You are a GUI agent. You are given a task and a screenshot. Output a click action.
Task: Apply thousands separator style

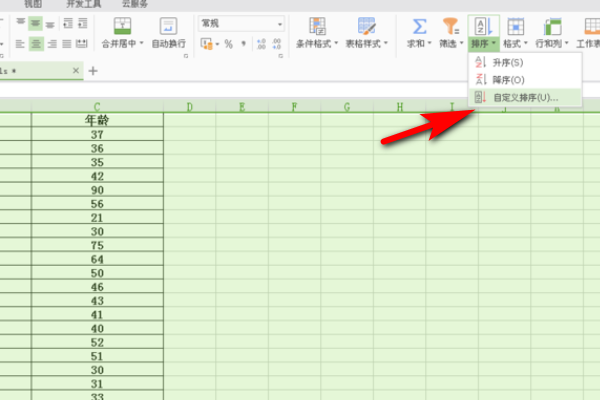pyautogui.click(x=244, y=44)
